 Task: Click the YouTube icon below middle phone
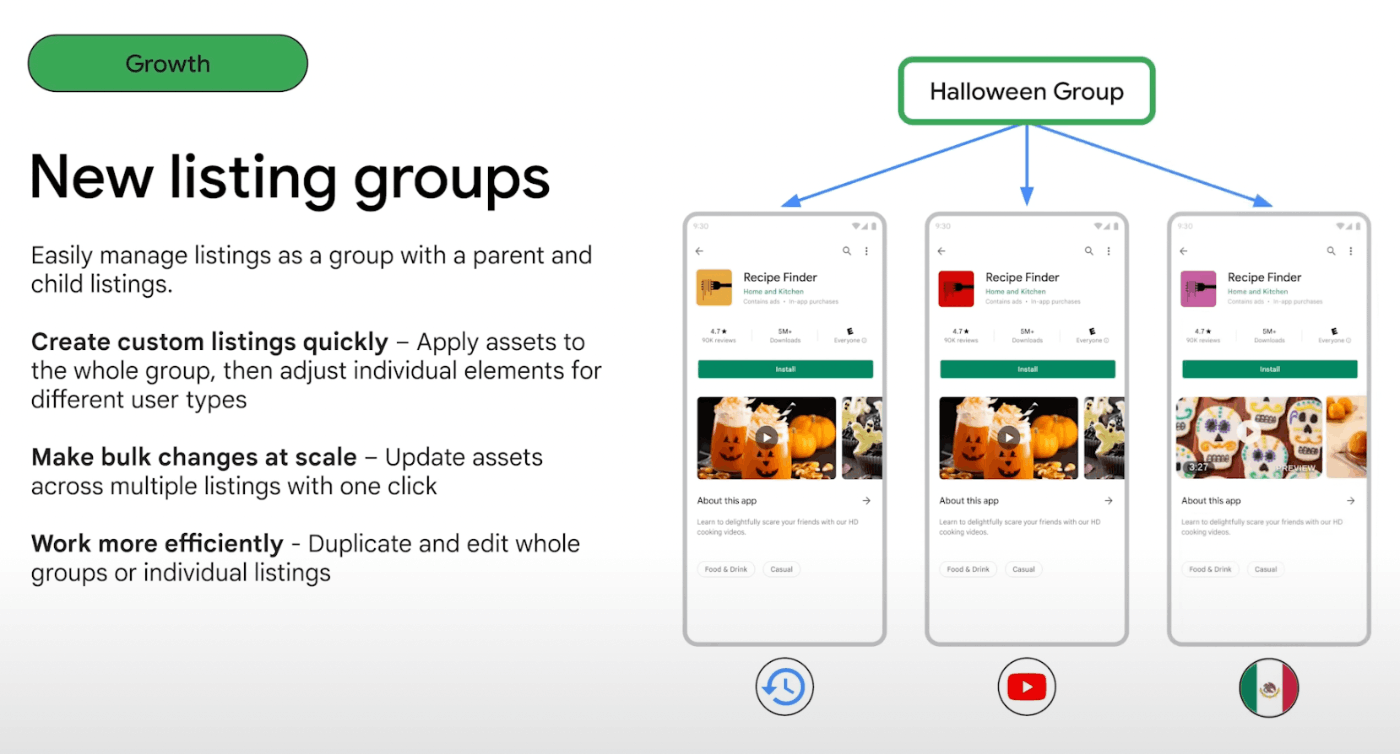(x=1027, y=687)
